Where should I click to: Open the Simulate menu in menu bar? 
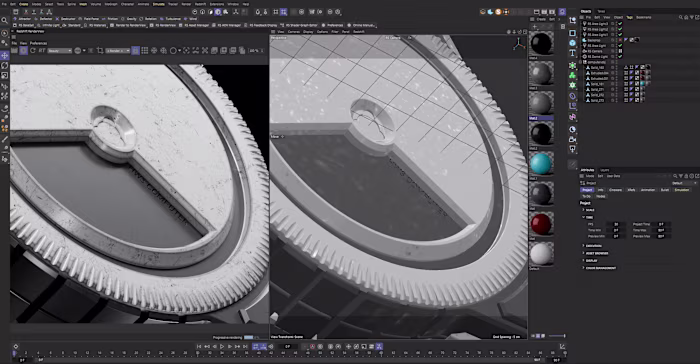[158, 4]
